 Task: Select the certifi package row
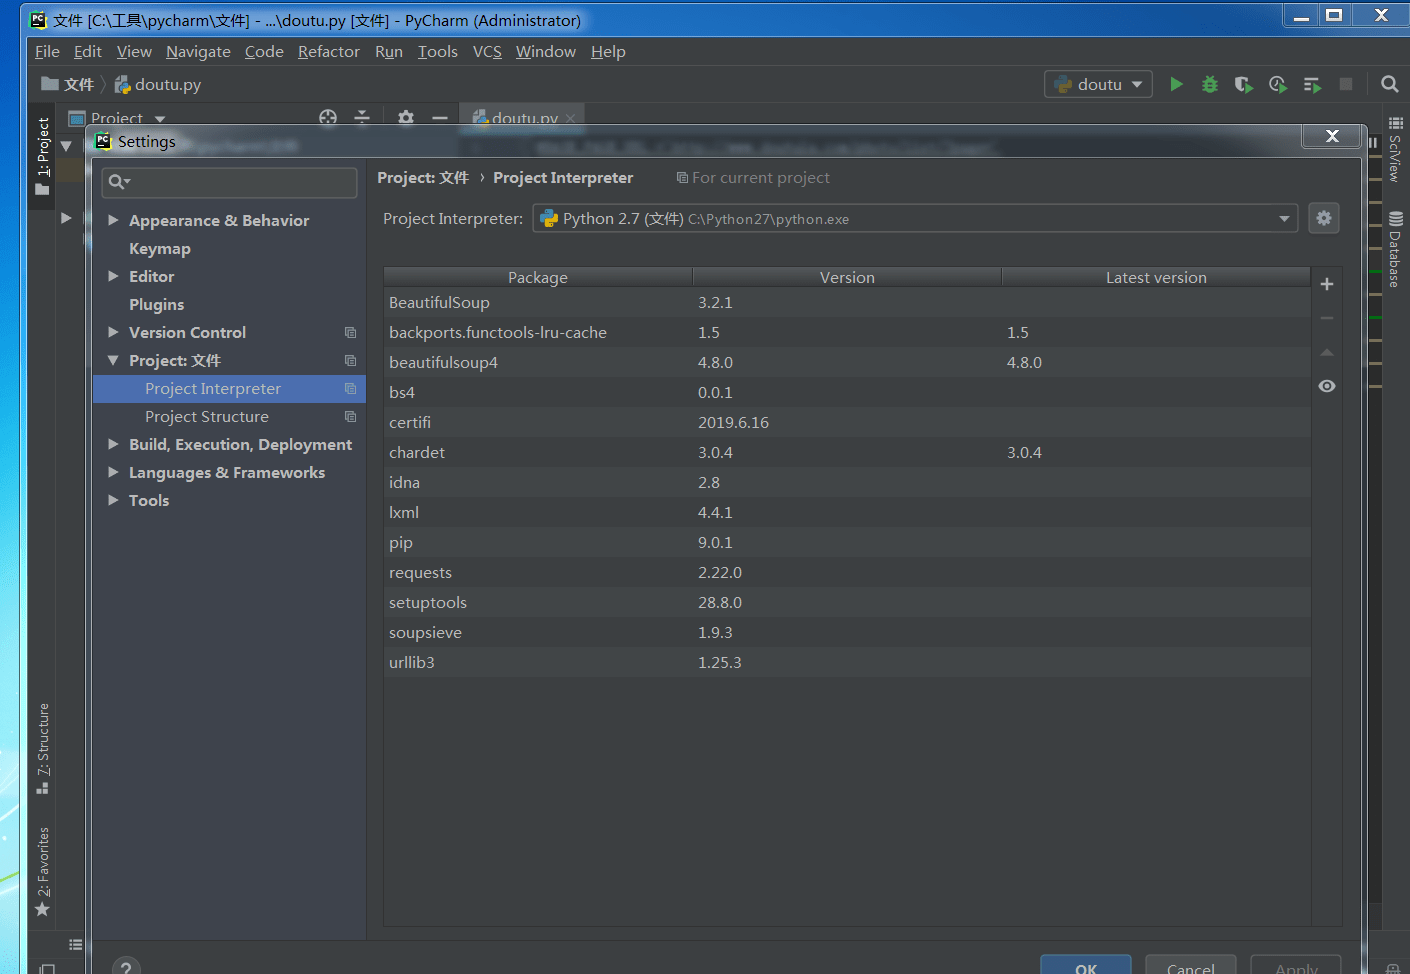[x=847, y=422]
